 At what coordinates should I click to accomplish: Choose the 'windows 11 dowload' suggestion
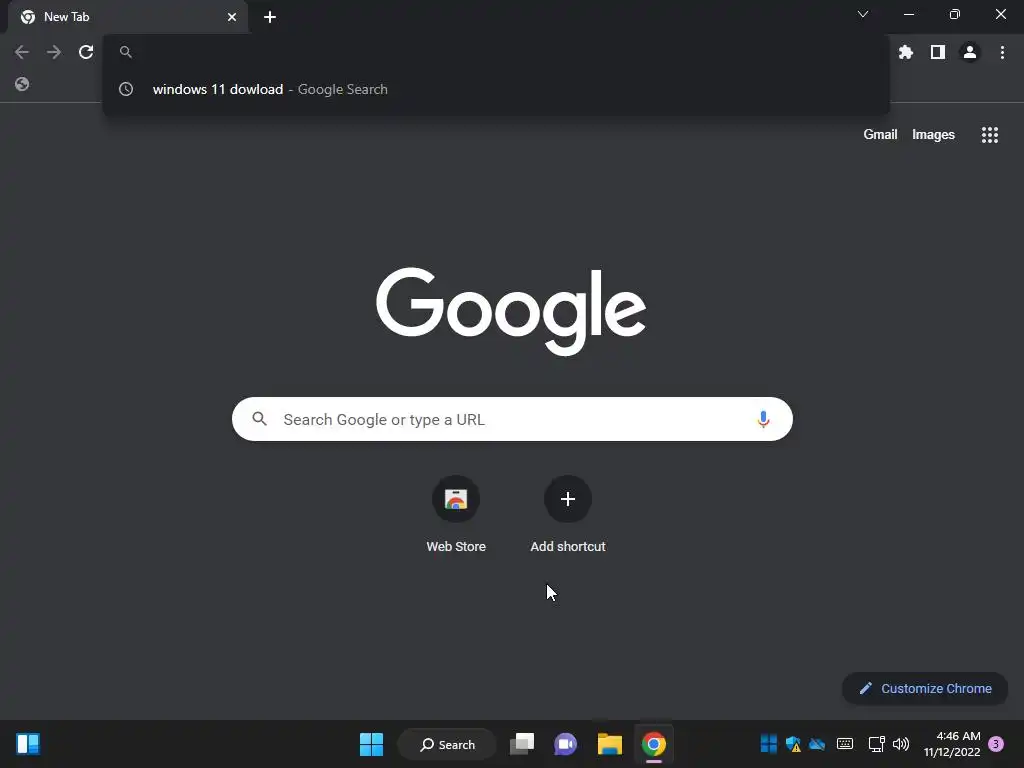pos(496,89)
